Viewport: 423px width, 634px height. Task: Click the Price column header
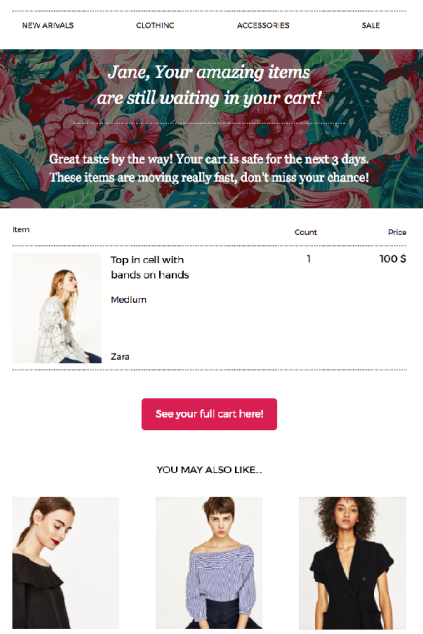coord(397,232)
